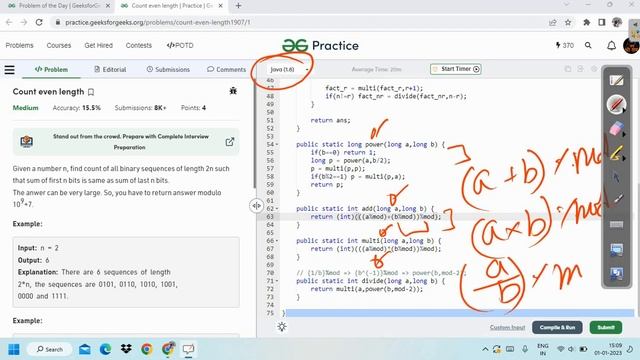Switch to the Problem tab
The image size is (640, 360).
click(51, 69)
